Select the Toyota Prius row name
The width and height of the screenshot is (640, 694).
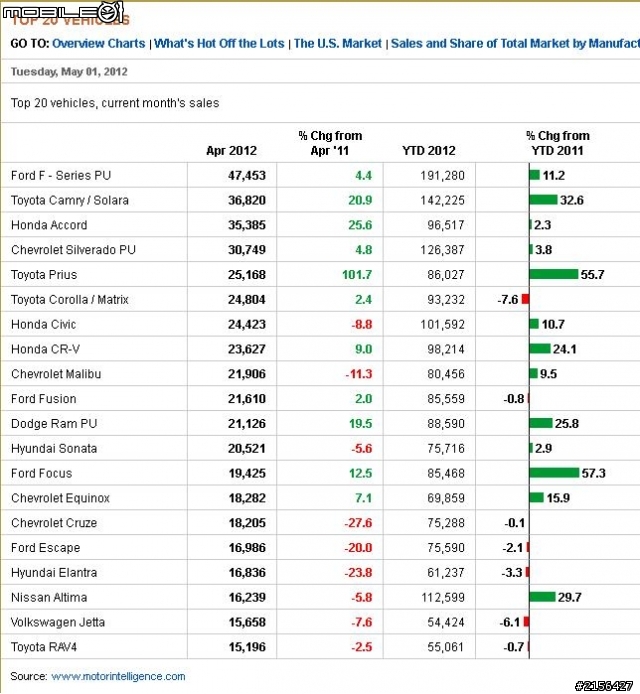(x=44, y=274)
